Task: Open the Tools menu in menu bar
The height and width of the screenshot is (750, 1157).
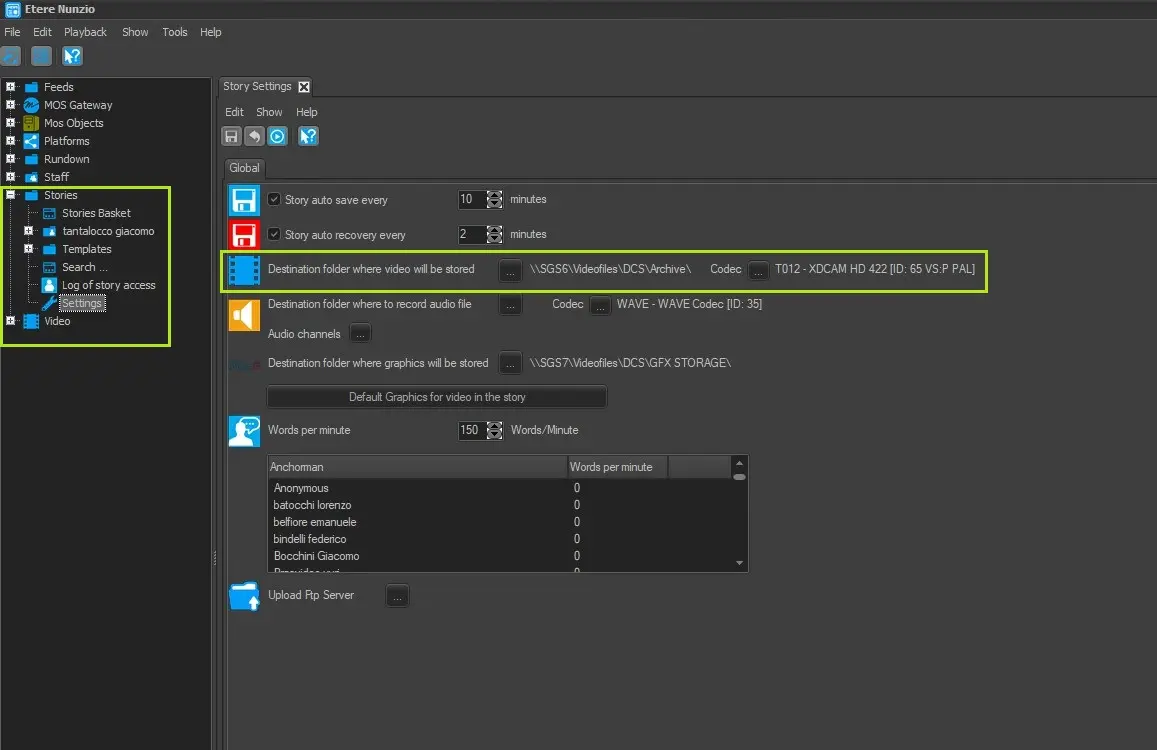Action: [175, 32]
